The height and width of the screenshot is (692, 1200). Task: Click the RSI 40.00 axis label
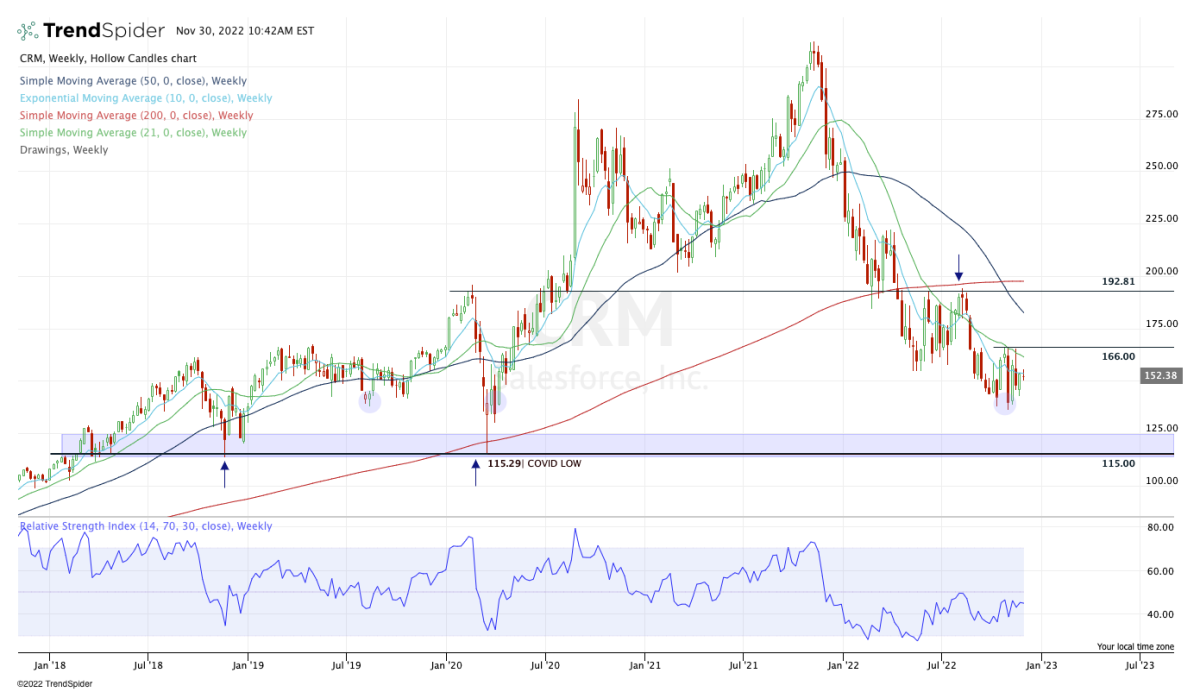click(1159, 614)
